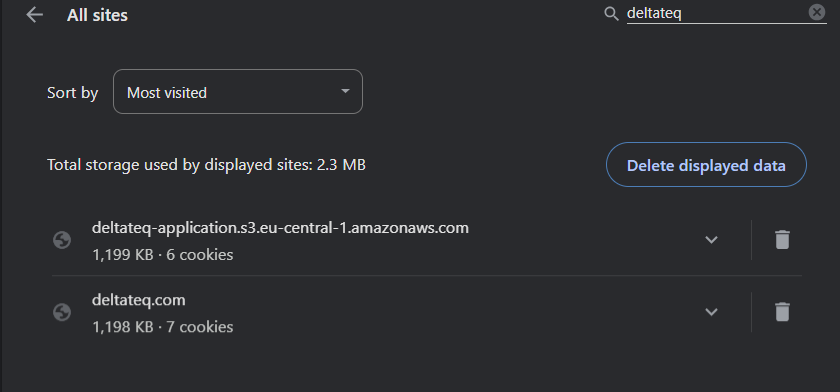Click Delete displayed data button
The image size is (840, 392).
click(x=706, y=165)
